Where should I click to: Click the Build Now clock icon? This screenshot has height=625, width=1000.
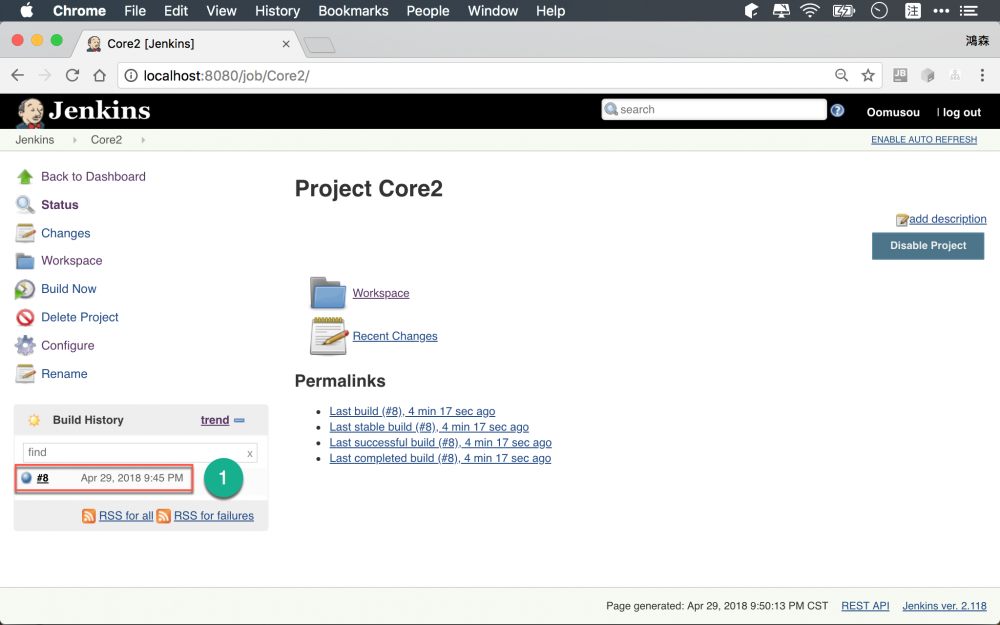24,289
